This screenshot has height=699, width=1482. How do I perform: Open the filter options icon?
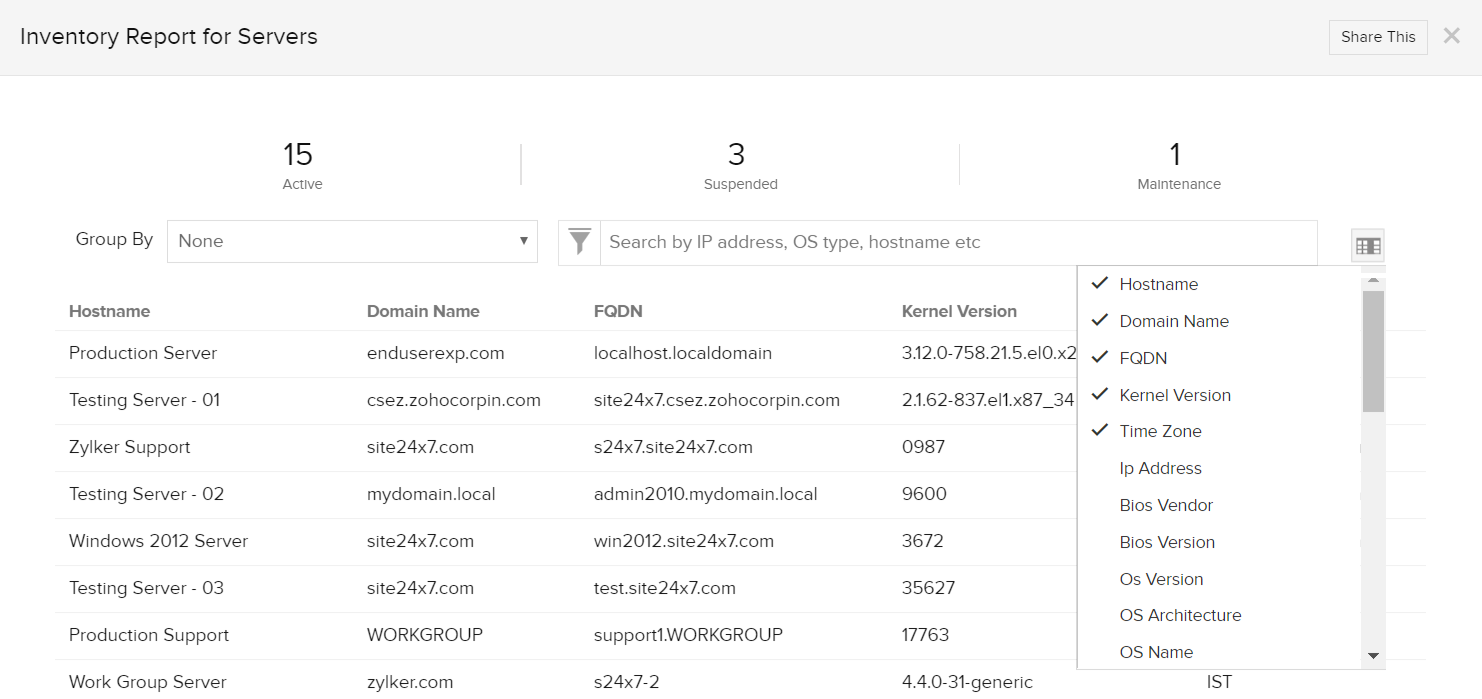click(579, 241)
